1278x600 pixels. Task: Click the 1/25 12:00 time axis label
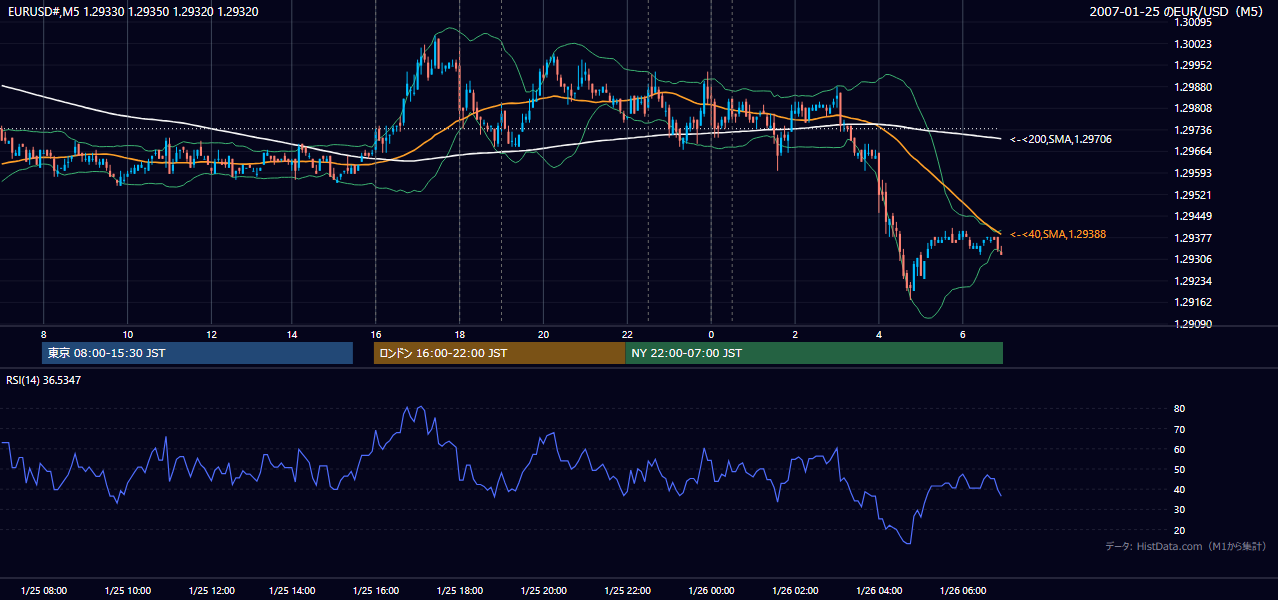(x=211, y=590)
